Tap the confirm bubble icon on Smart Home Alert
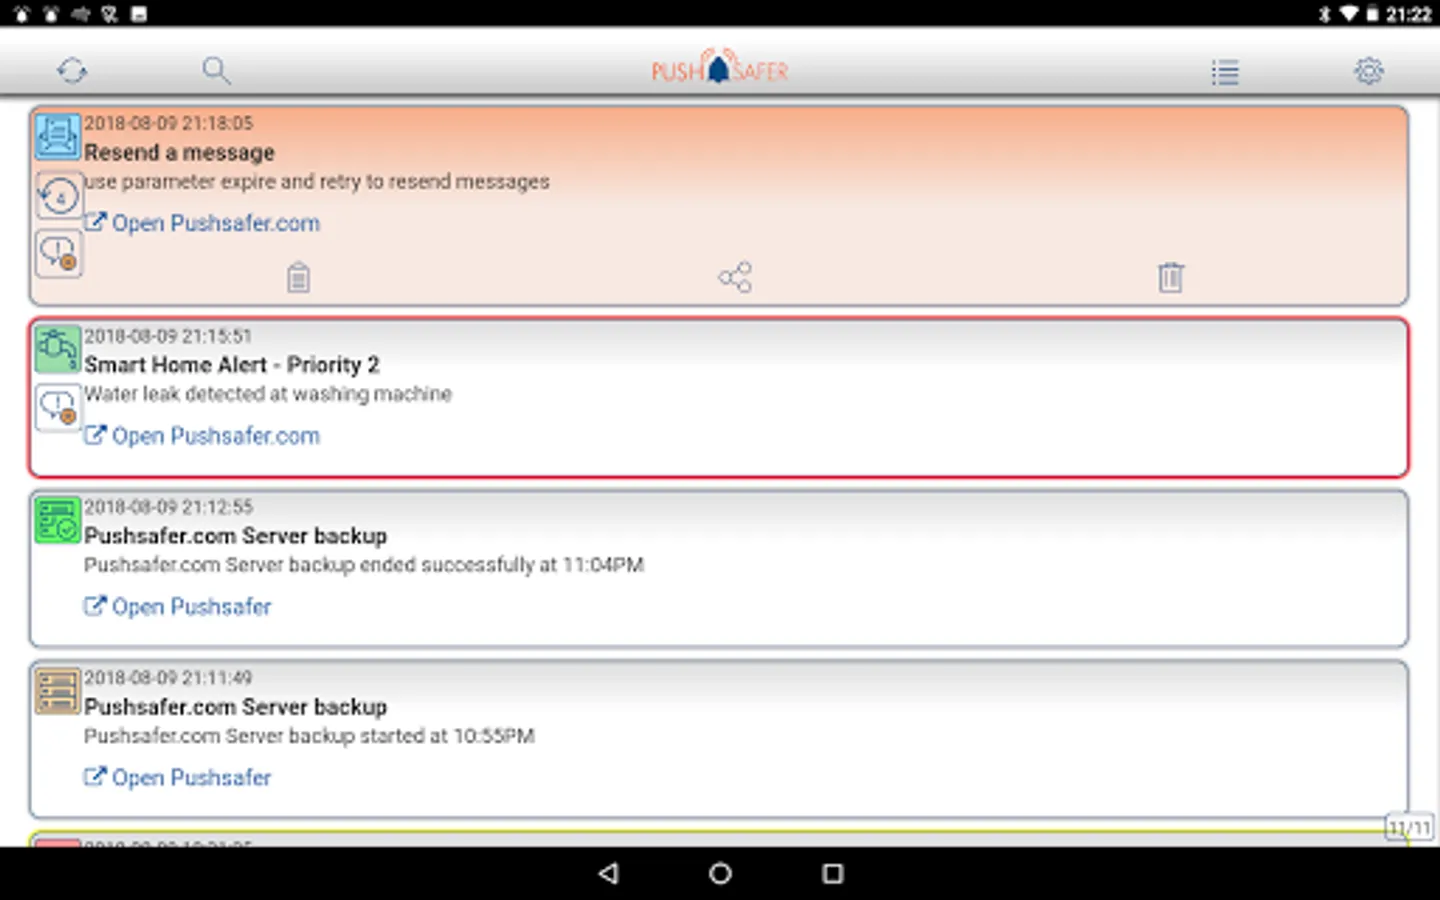1440x900 pixels. coord(59,408)
